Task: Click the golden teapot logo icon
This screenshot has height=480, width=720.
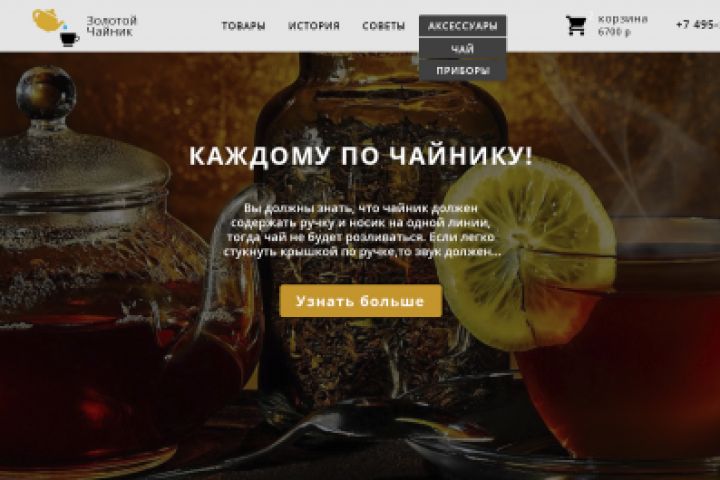Action: pos(48,20)
